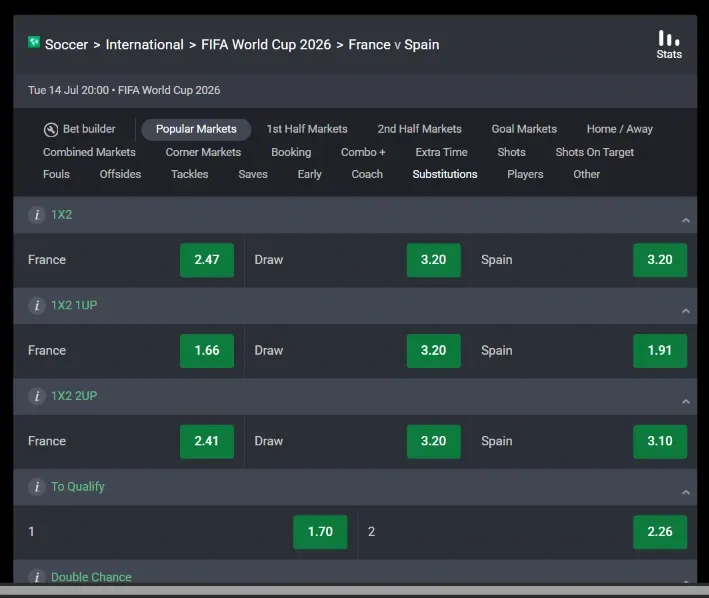
Task: Collapse the 1X2 market section
Action: [x=686, y=221]
